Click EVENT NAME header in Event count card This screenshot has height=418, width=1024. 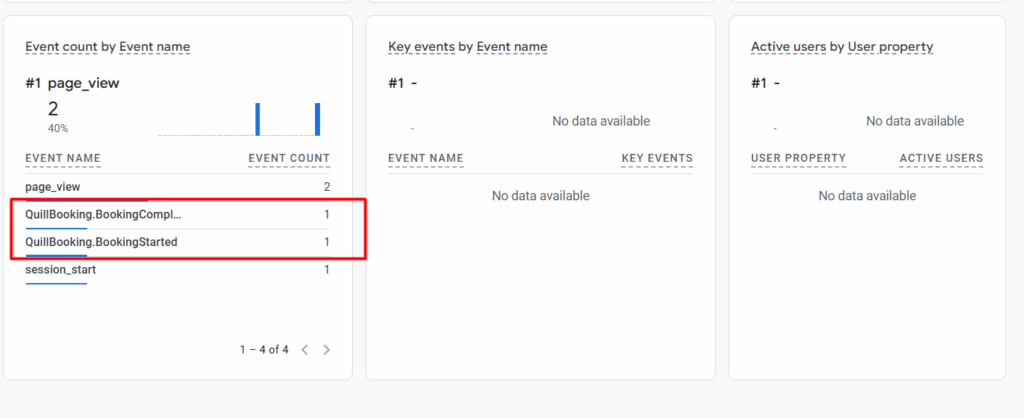click(x=63, y=159)
